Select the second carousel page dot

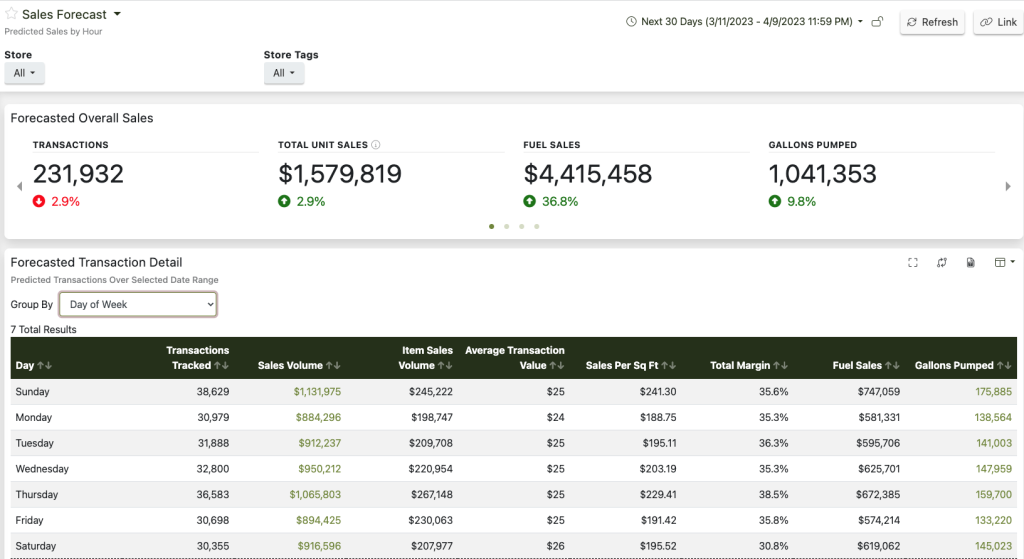coord(507,227)
